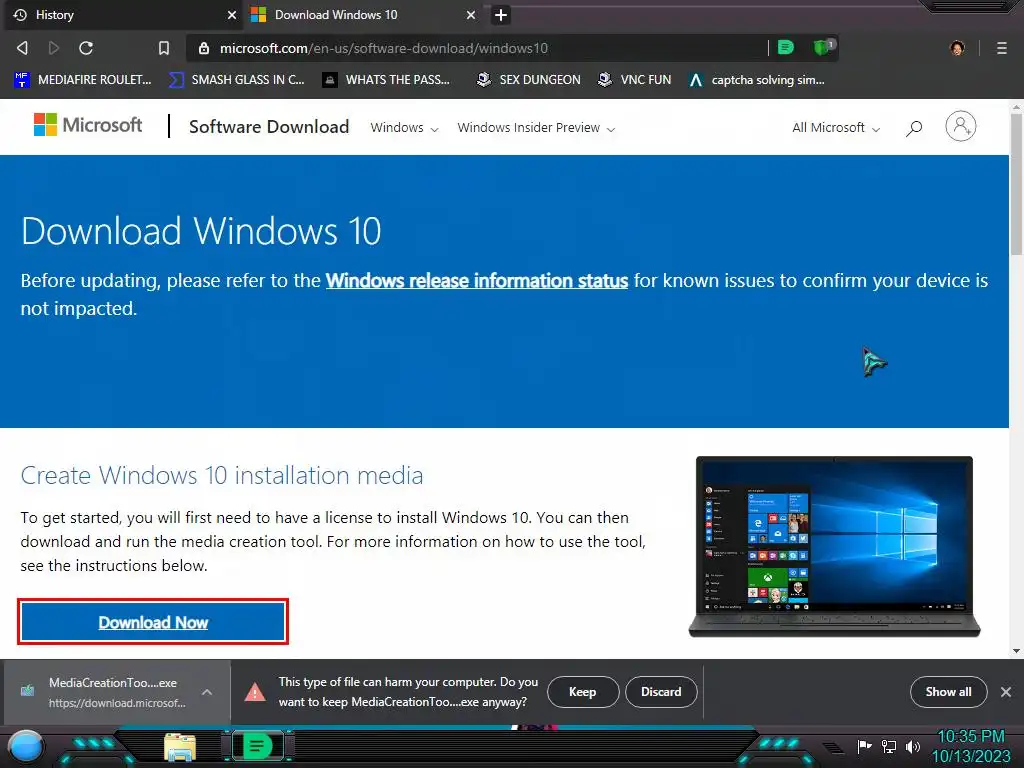The height and width of the screenshot is (768, 1024).
Task: Open the SMASH GLASS IN C... bookmark
Action: (x=237, y=80)
